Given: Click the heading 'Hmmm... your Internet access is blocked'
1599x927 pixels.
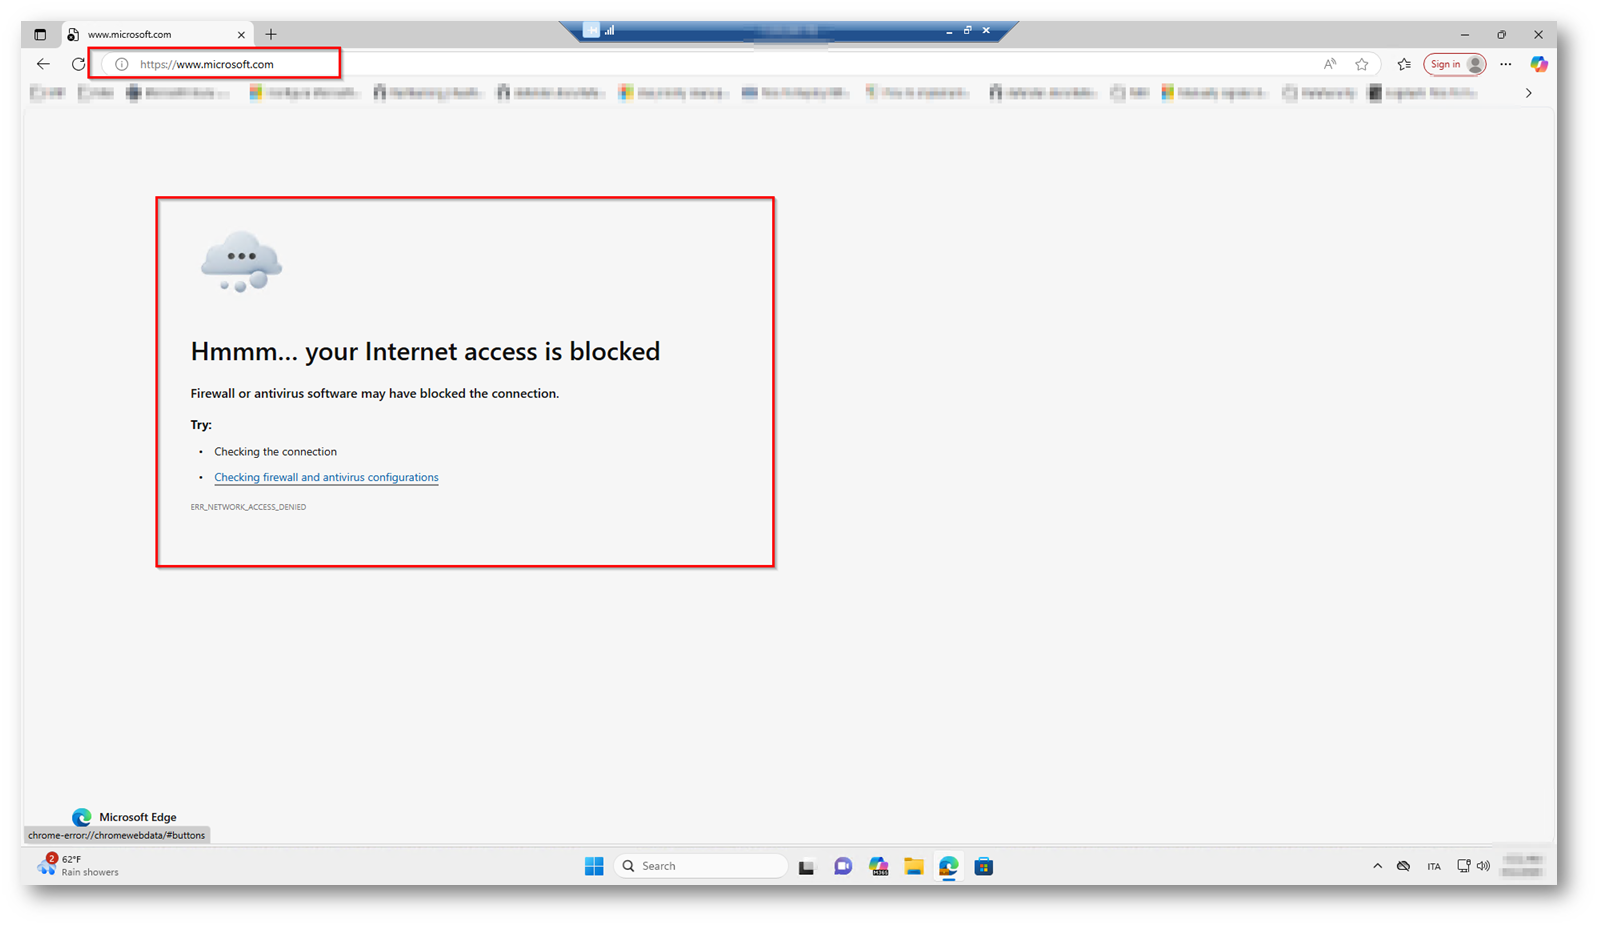Looking at the screenshot, I should point(425,351).
